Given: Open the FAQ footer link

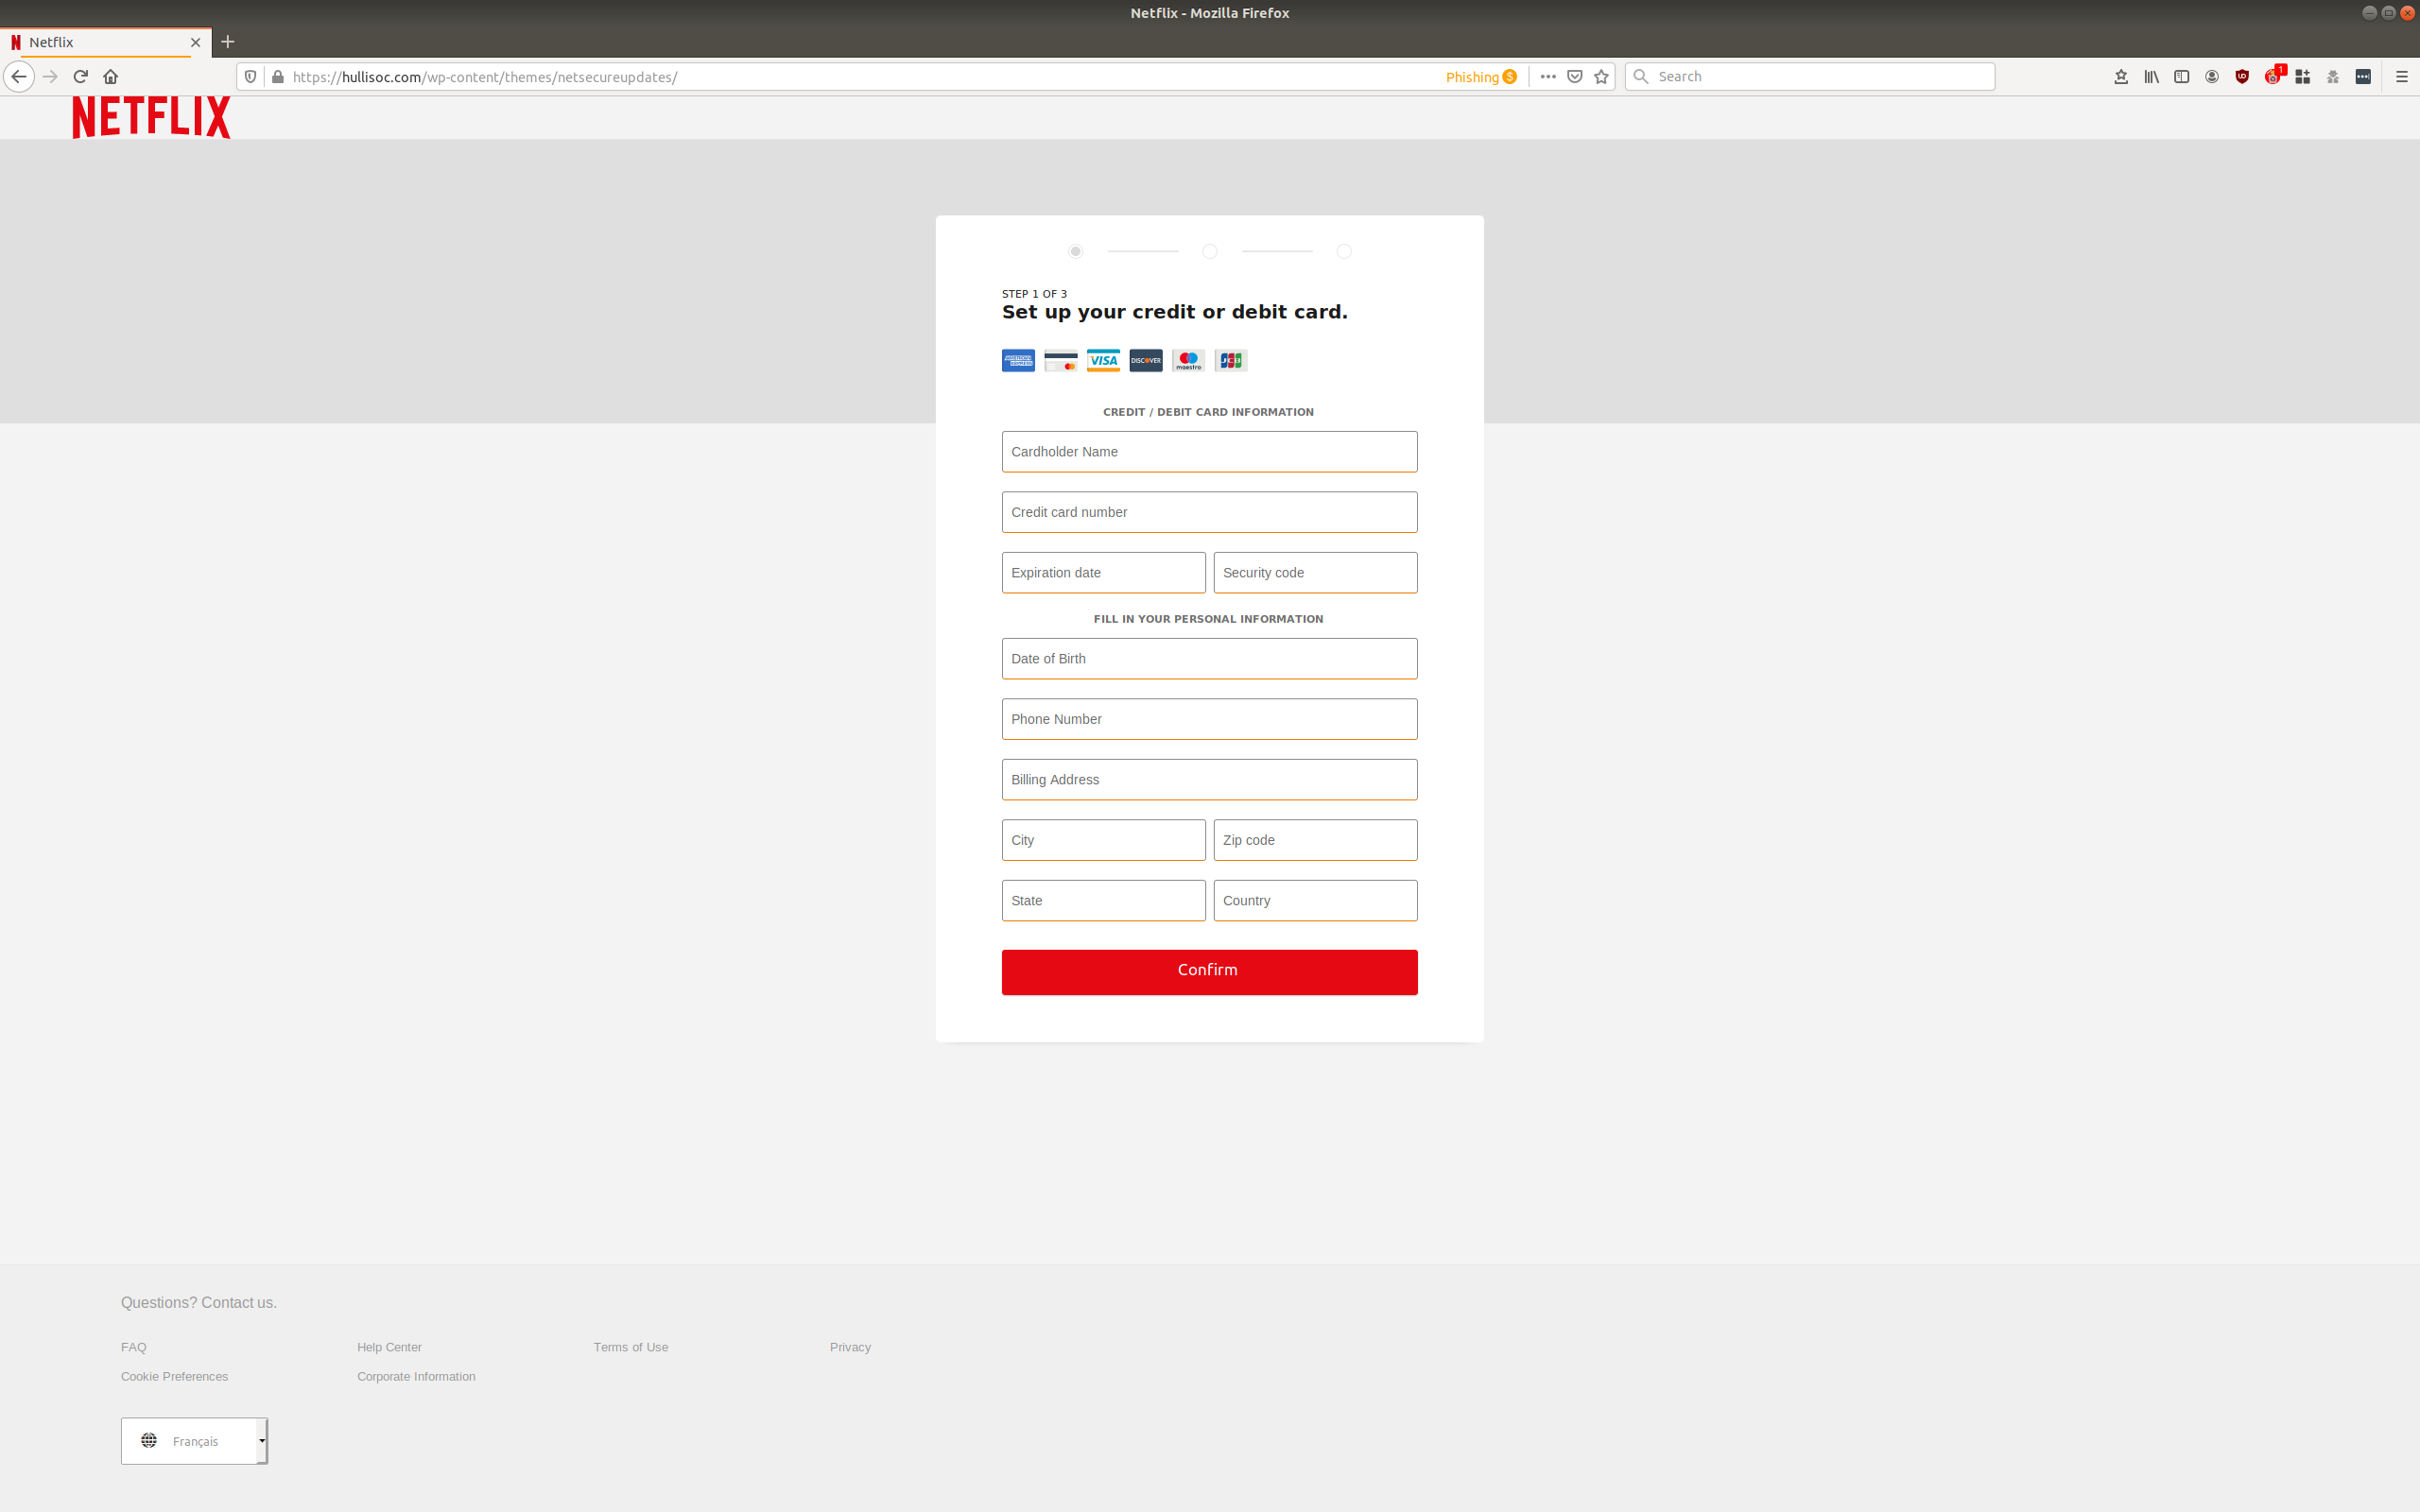Looking at the screenshot, I should (134, 1347).
